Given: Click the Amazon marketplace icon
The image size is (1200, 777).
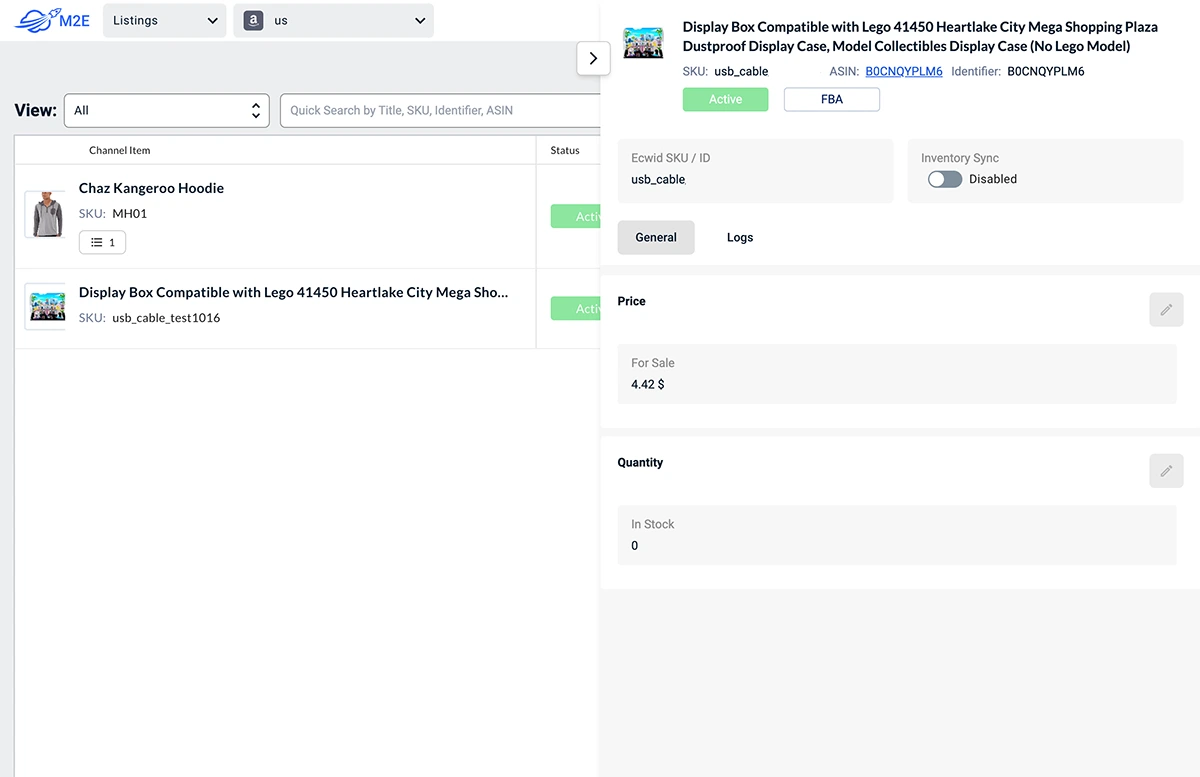Looking at the screenshot, I should click(x=253, y=21).
